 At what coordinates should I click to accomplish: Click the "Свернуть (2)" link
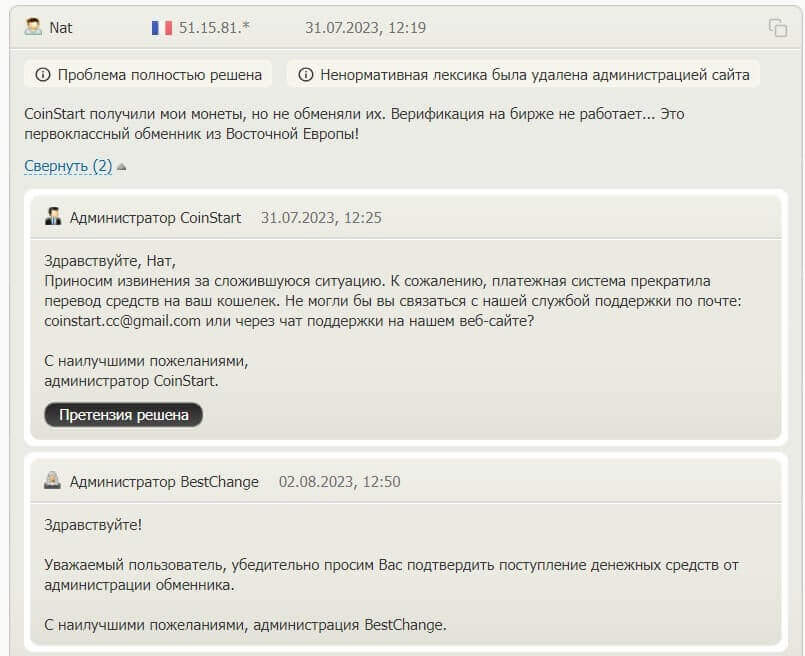(68, 166)
